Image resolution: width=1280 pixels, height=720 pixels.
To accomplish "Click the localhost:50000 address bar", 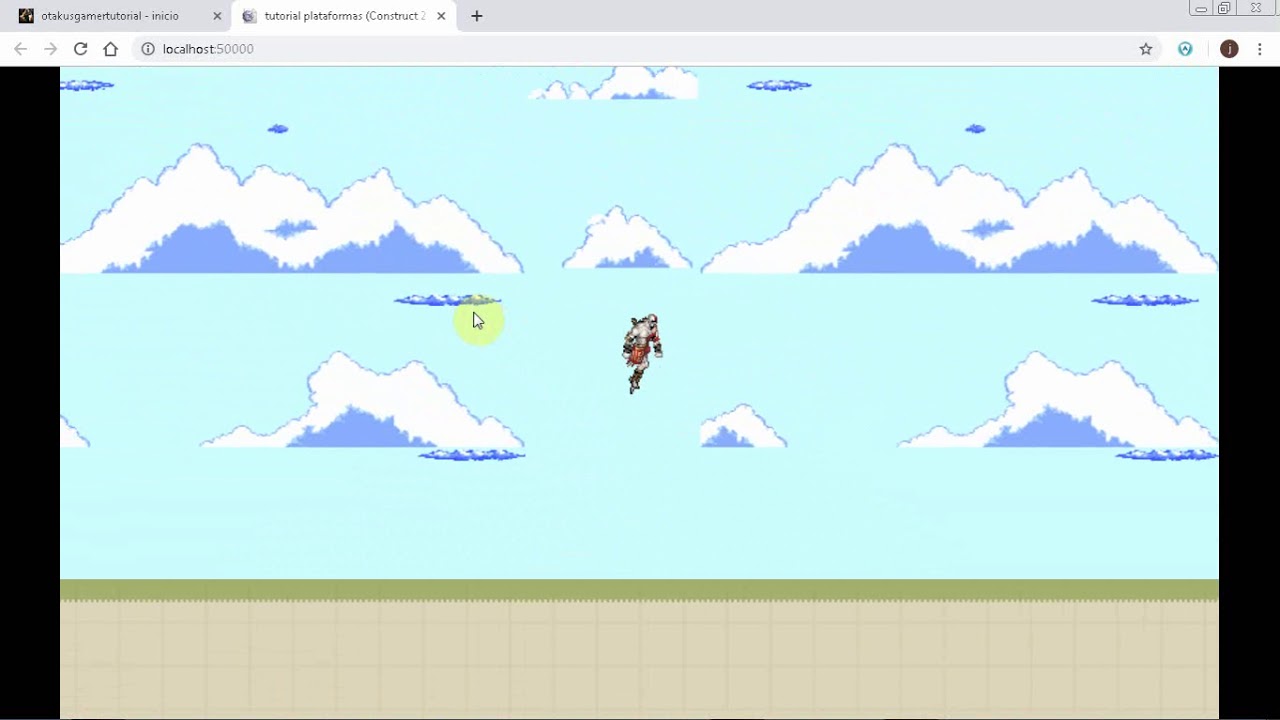I will click(x=646, y=49).
